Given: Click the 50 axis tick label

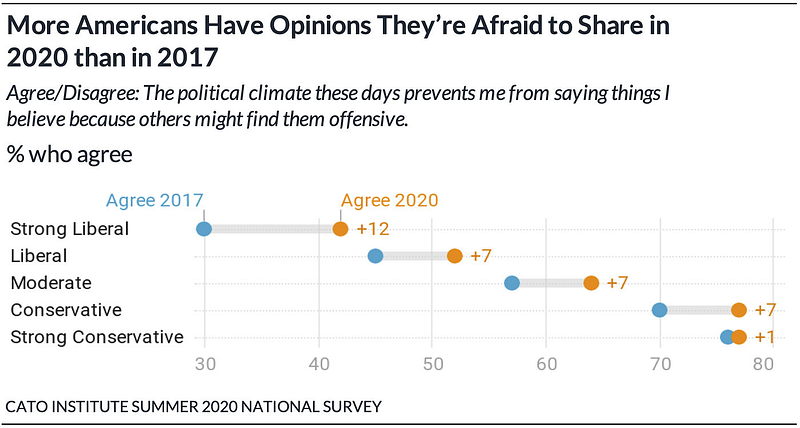Looking at the screenshot, I should coord(432,366).
